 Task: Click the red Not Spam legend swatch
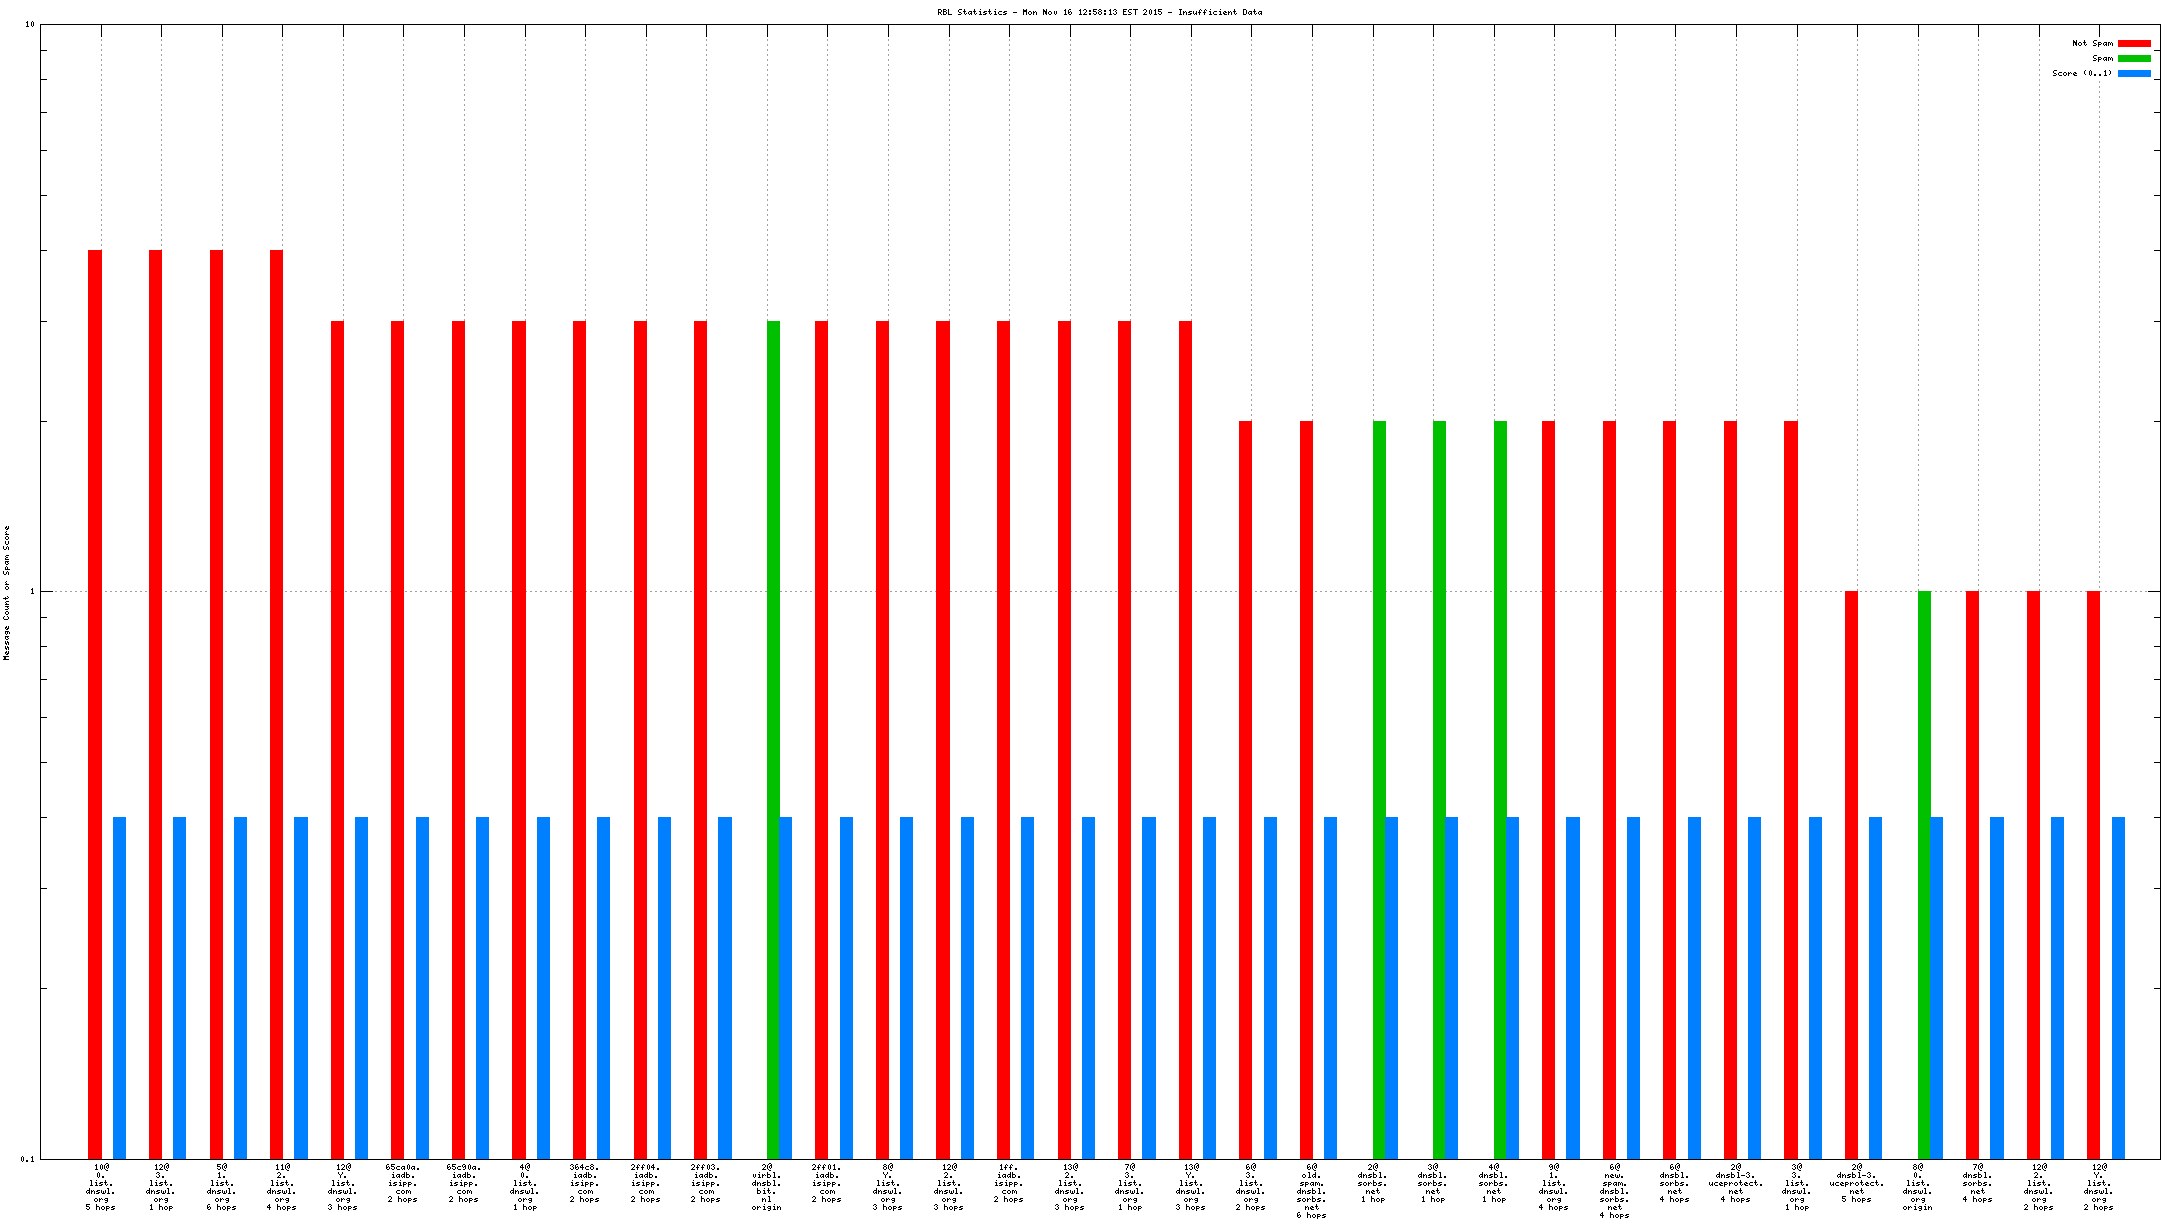2134,44
